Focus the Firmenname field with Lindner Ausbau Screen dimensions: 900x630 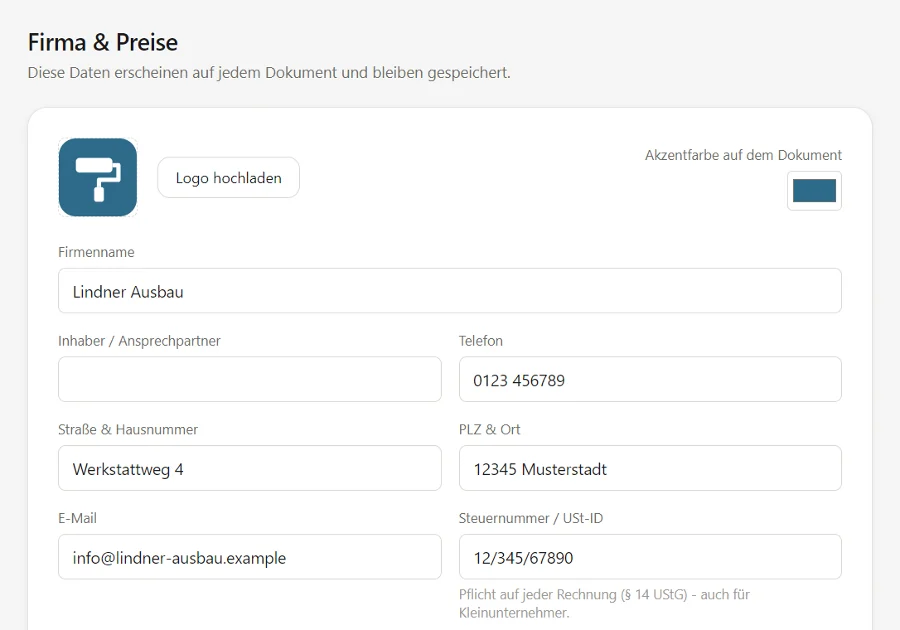coord(449,291)
